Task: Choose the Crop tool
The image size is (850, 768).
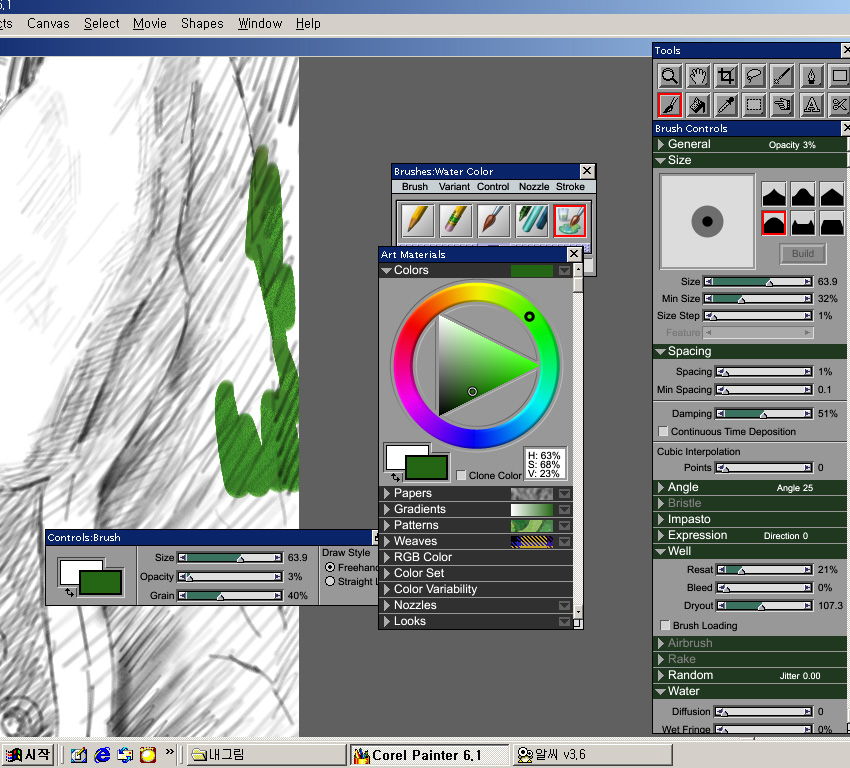Action: point(727,76)
